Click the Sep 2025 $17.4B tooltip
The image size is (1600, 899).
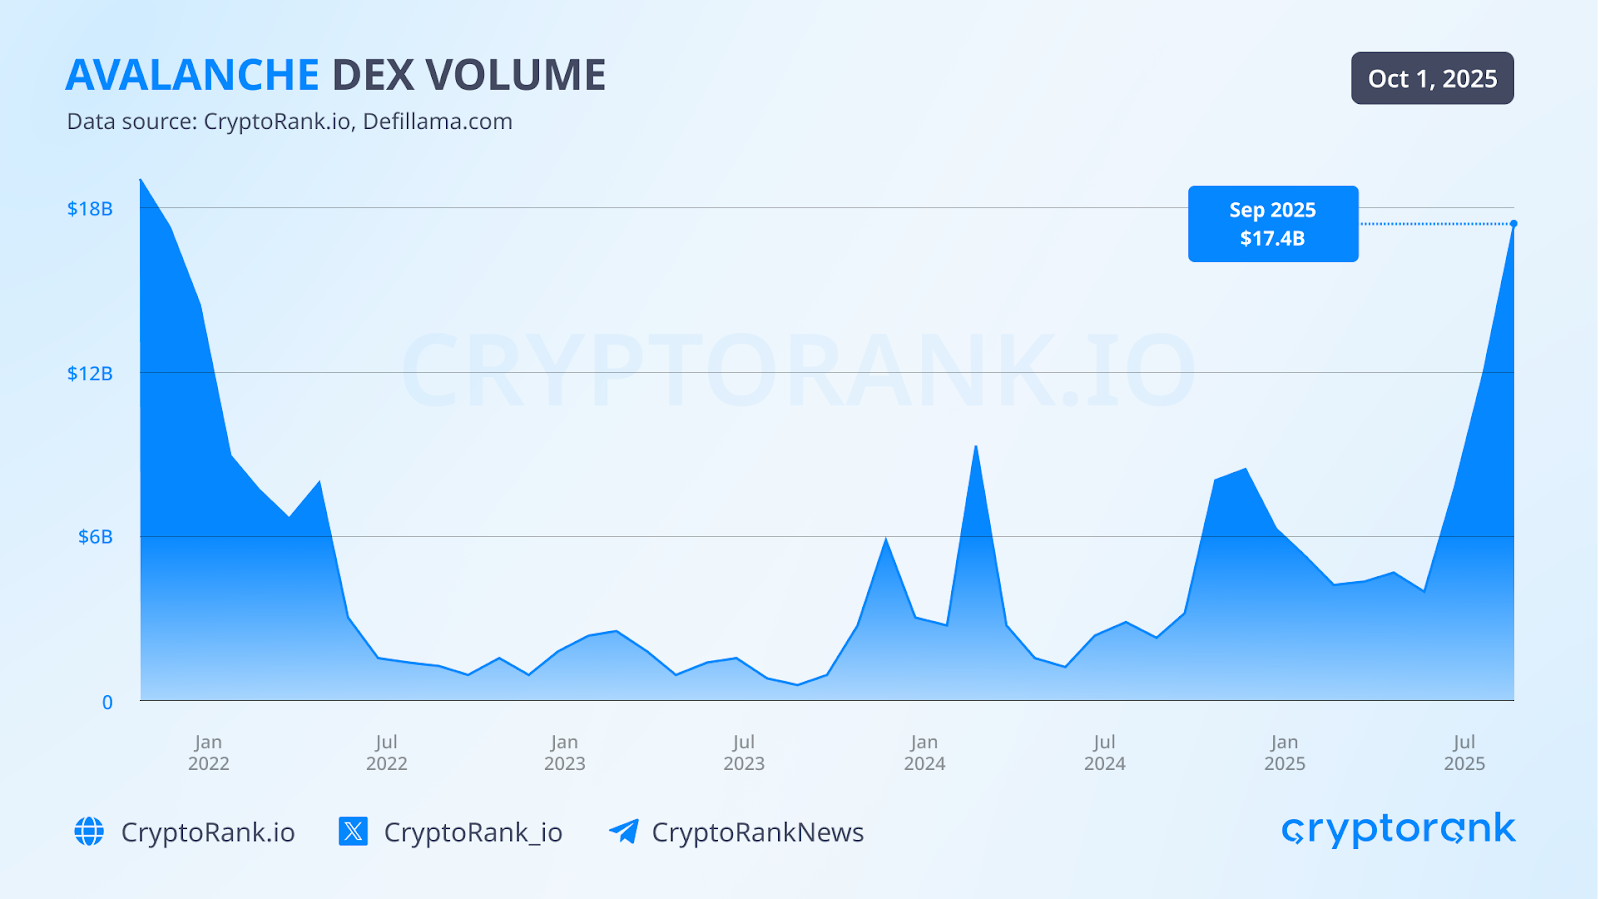[1272, 224]
